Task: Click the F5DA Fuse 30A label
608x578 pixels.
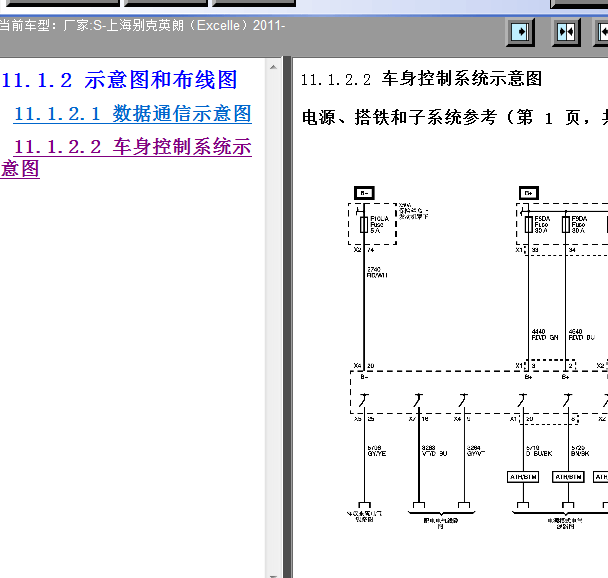Action: (542, 224)
